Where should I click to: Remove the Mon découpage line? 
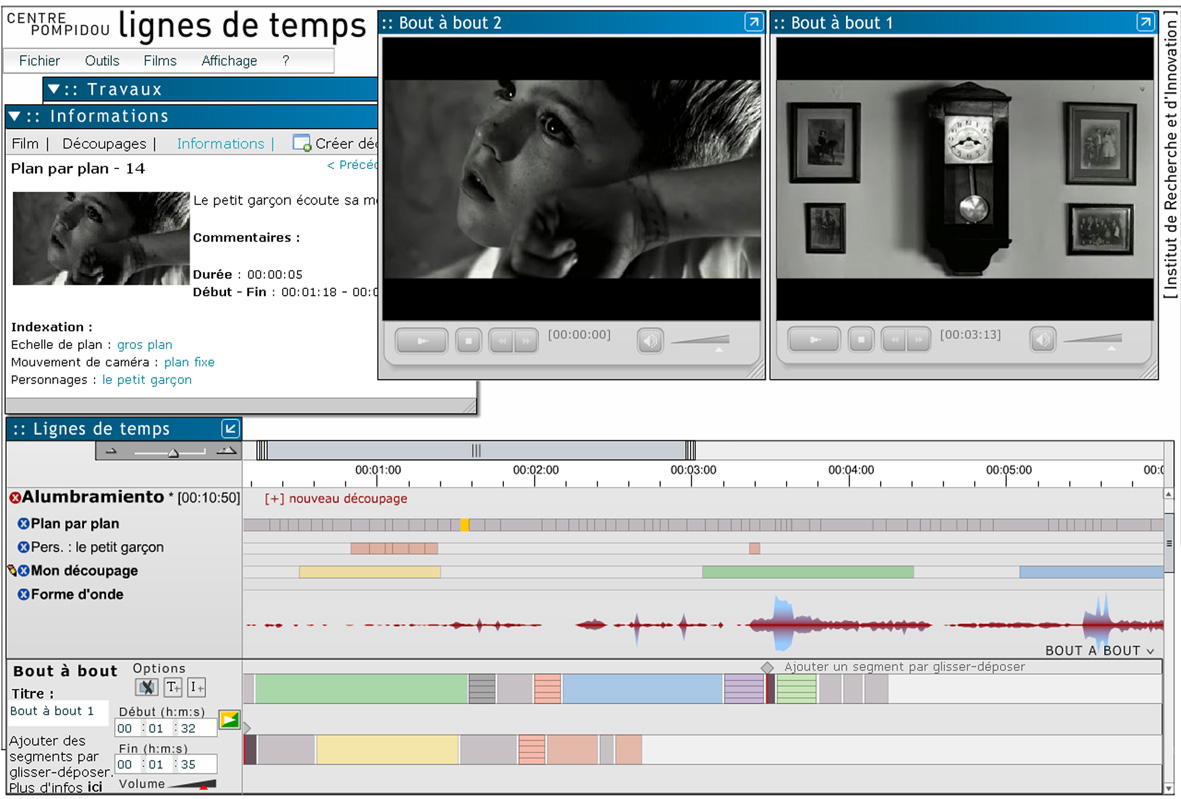(23, 571)
